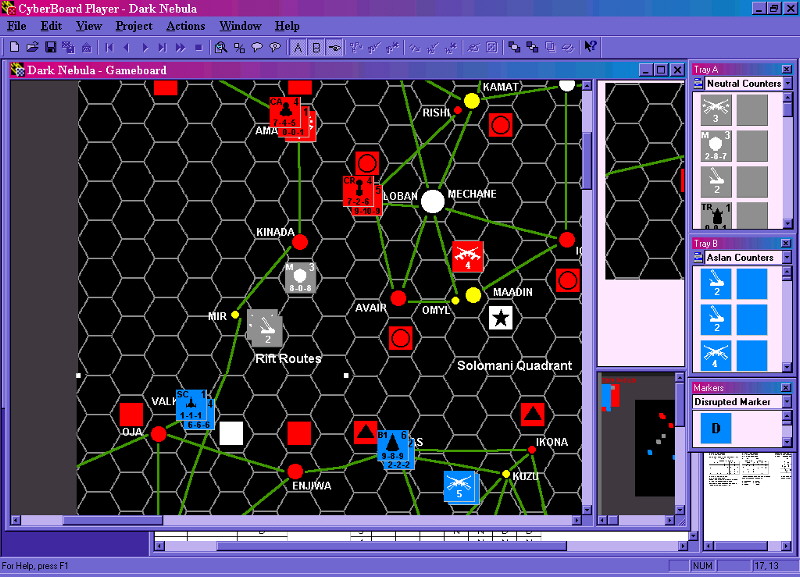Save using the floppy disk icon
800x577 pixels.
coord(50,47)
